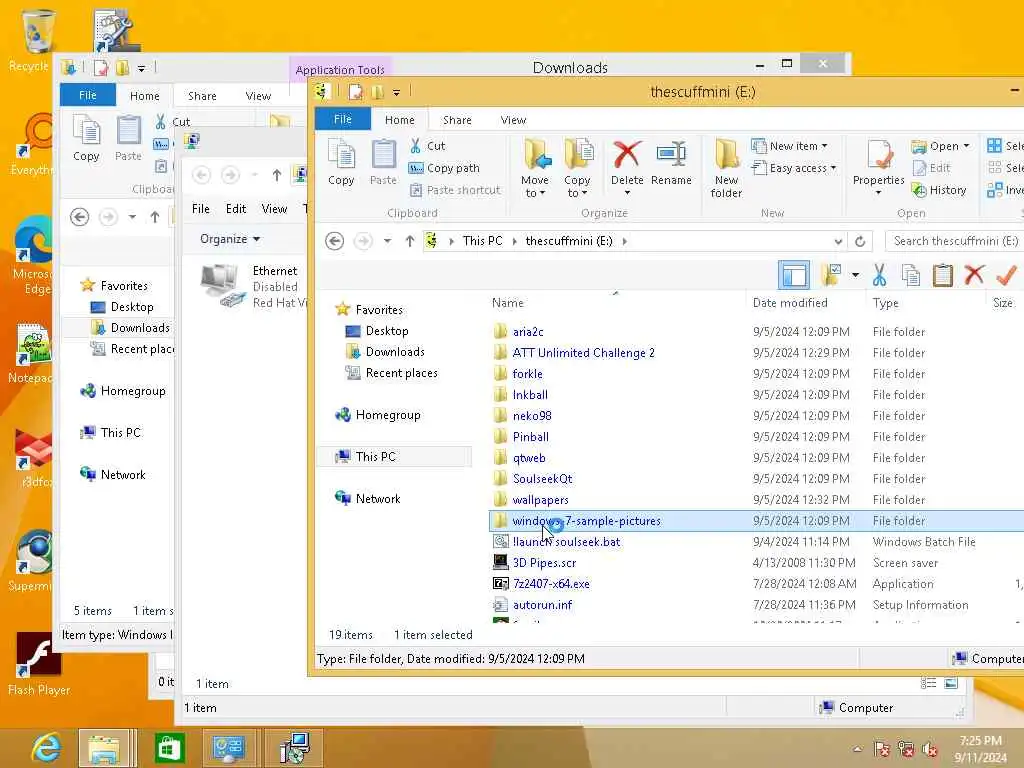Click New folder in ribbon
1024x768 pixels.
(x=726, y=168)
